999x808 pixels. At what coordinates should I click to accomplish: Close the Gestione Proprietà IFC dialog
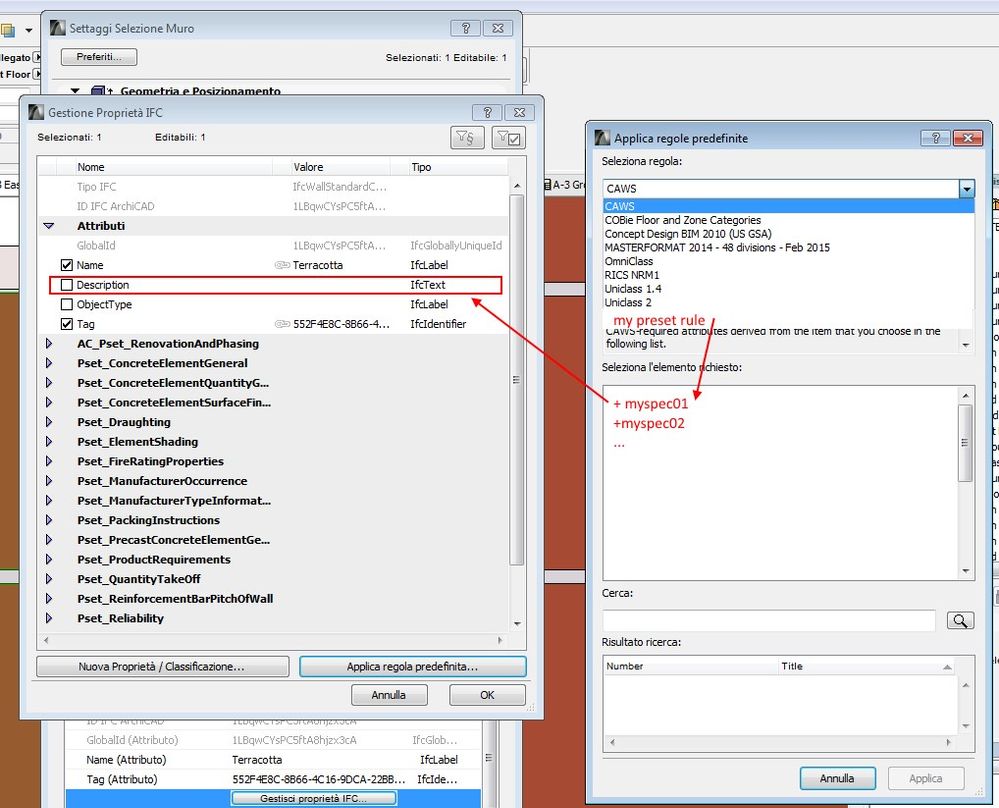tap(519, 112)
